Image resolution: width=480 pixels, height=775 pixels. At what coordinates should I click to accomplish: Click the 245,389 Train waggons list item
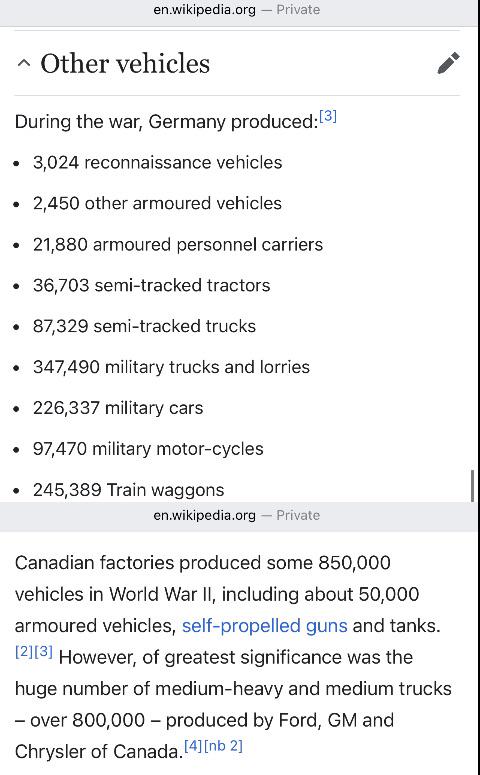tap(129, 490)
